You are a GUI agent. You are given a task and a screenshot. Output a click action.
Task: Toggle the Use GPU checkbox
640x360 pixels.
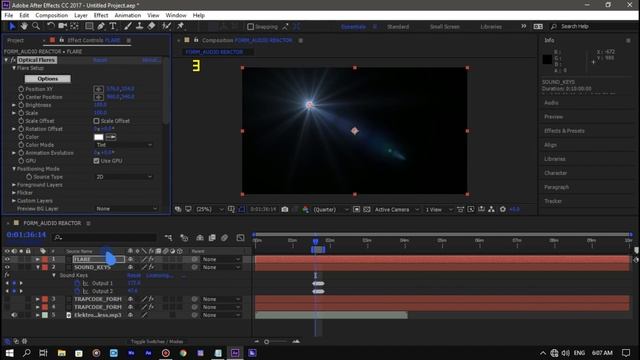tap(96, 161)
